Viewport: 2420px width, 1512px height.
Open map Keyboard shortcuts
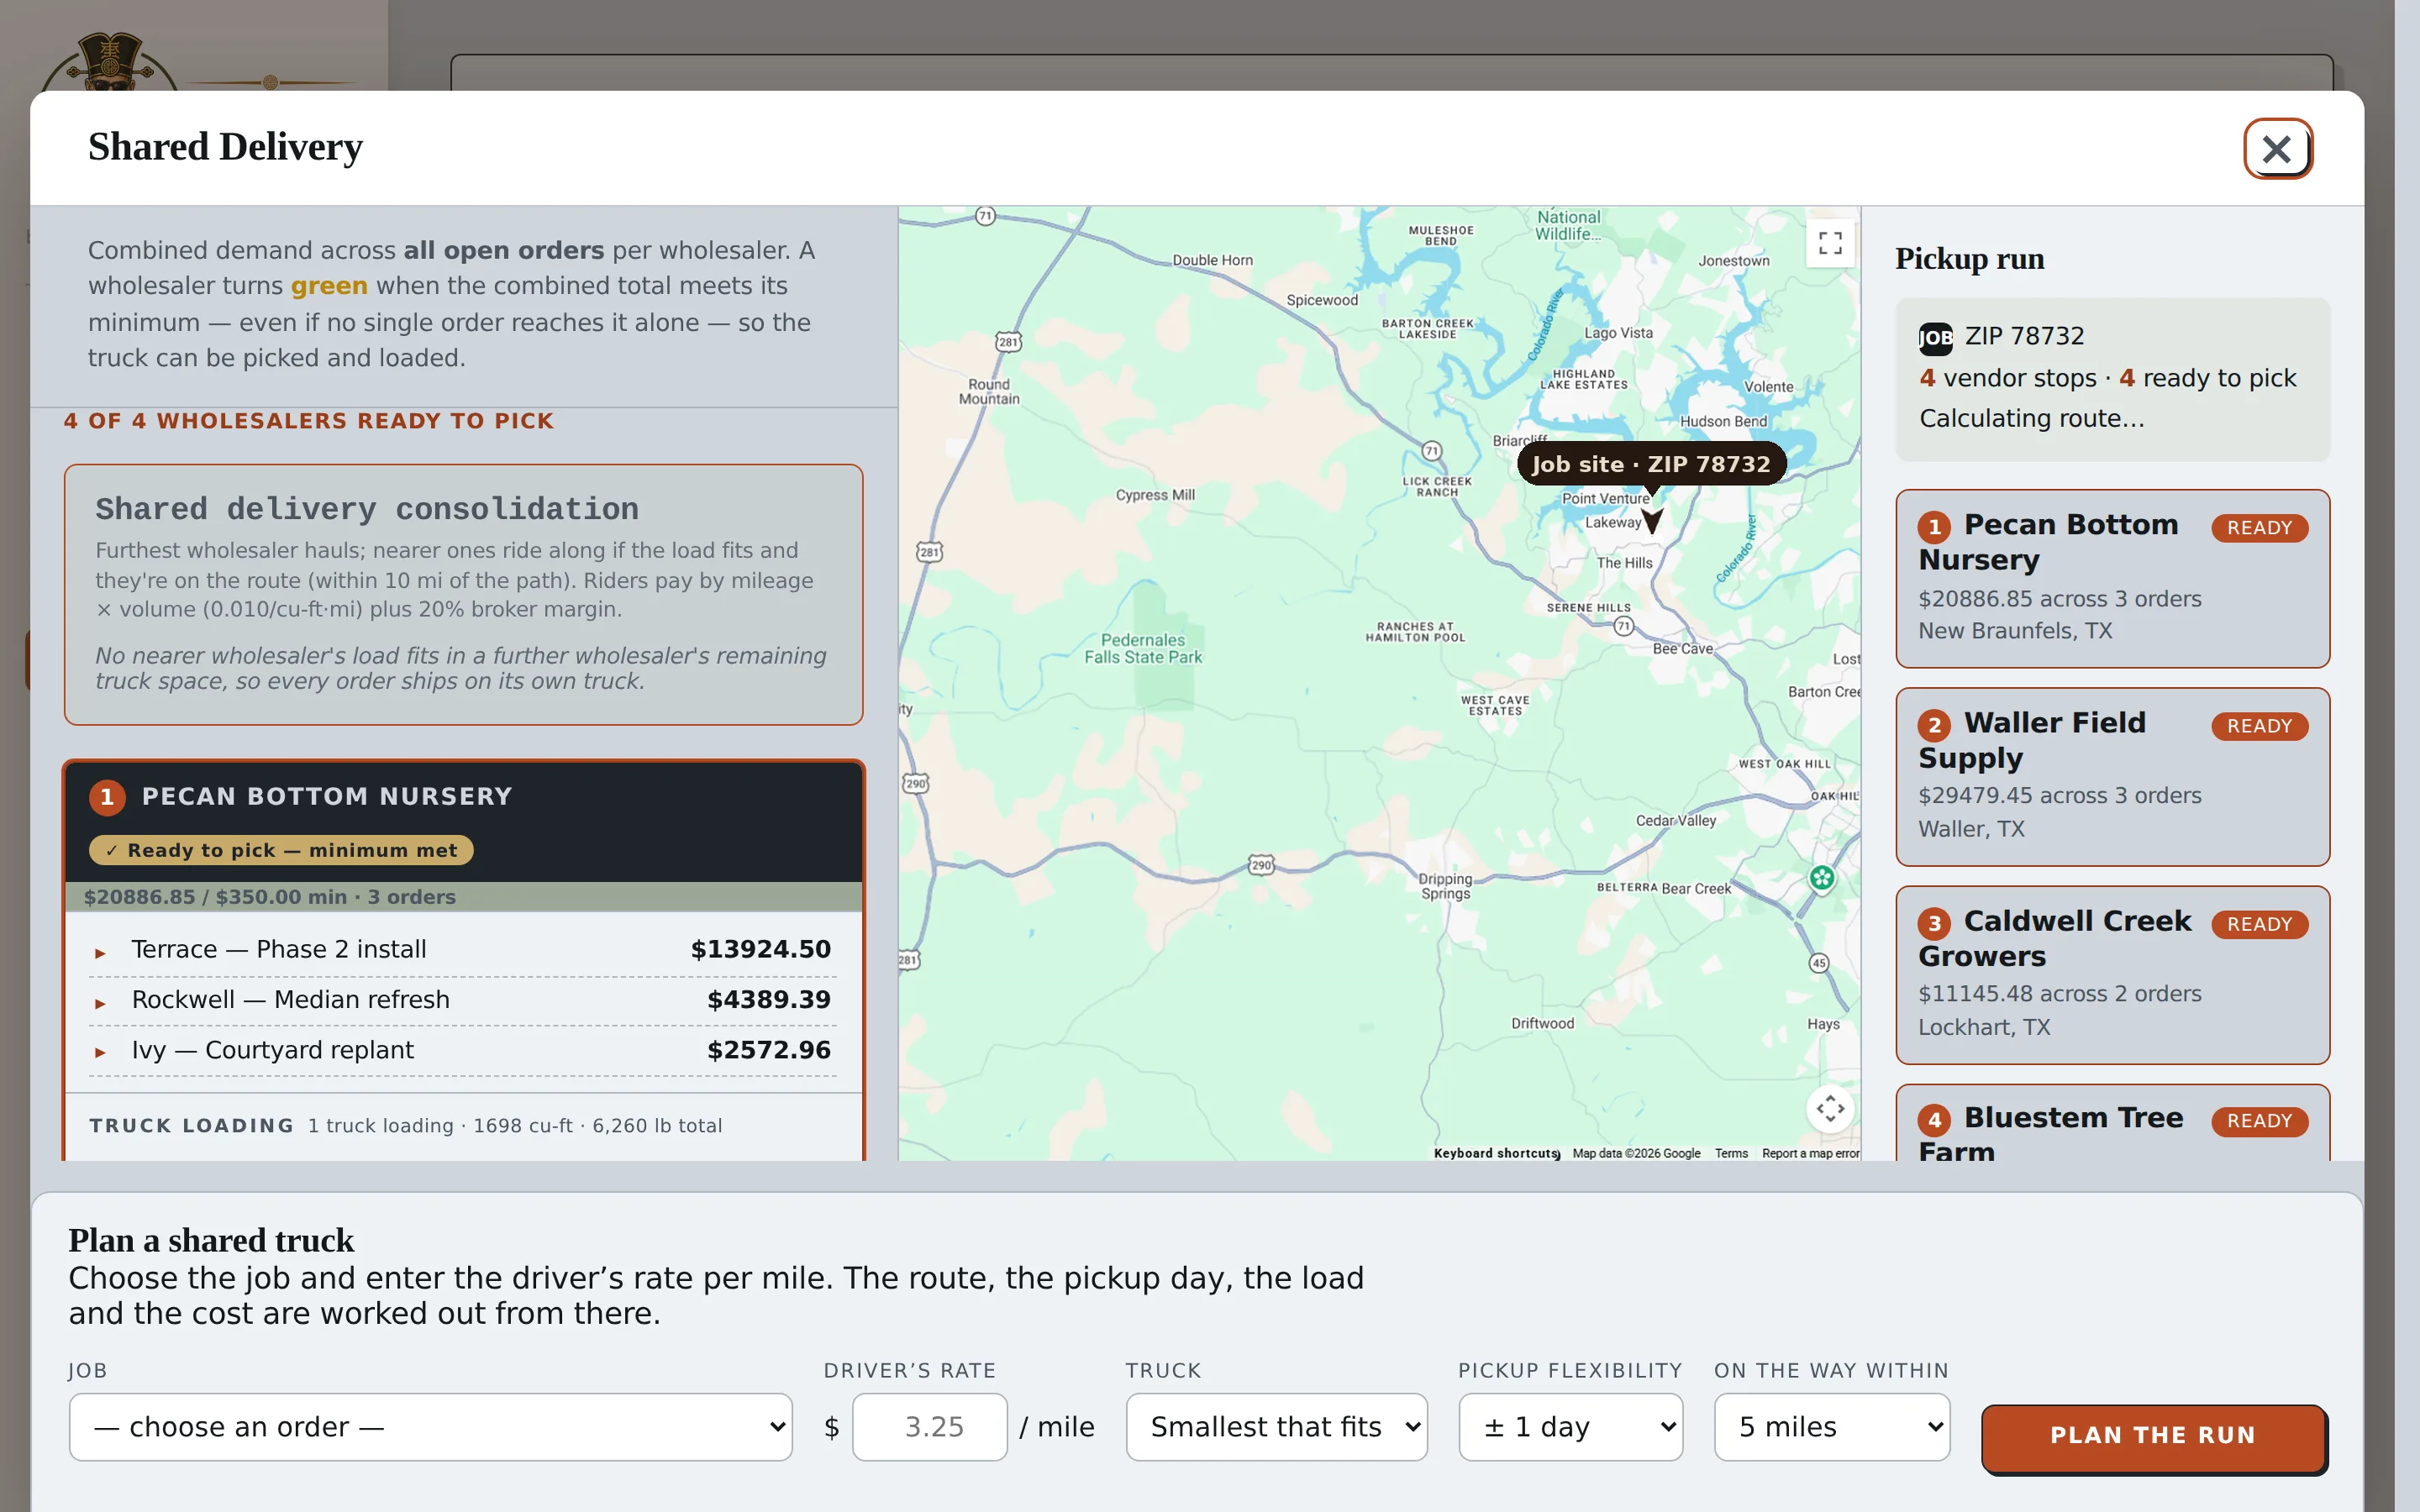tap(1496, 1153)
